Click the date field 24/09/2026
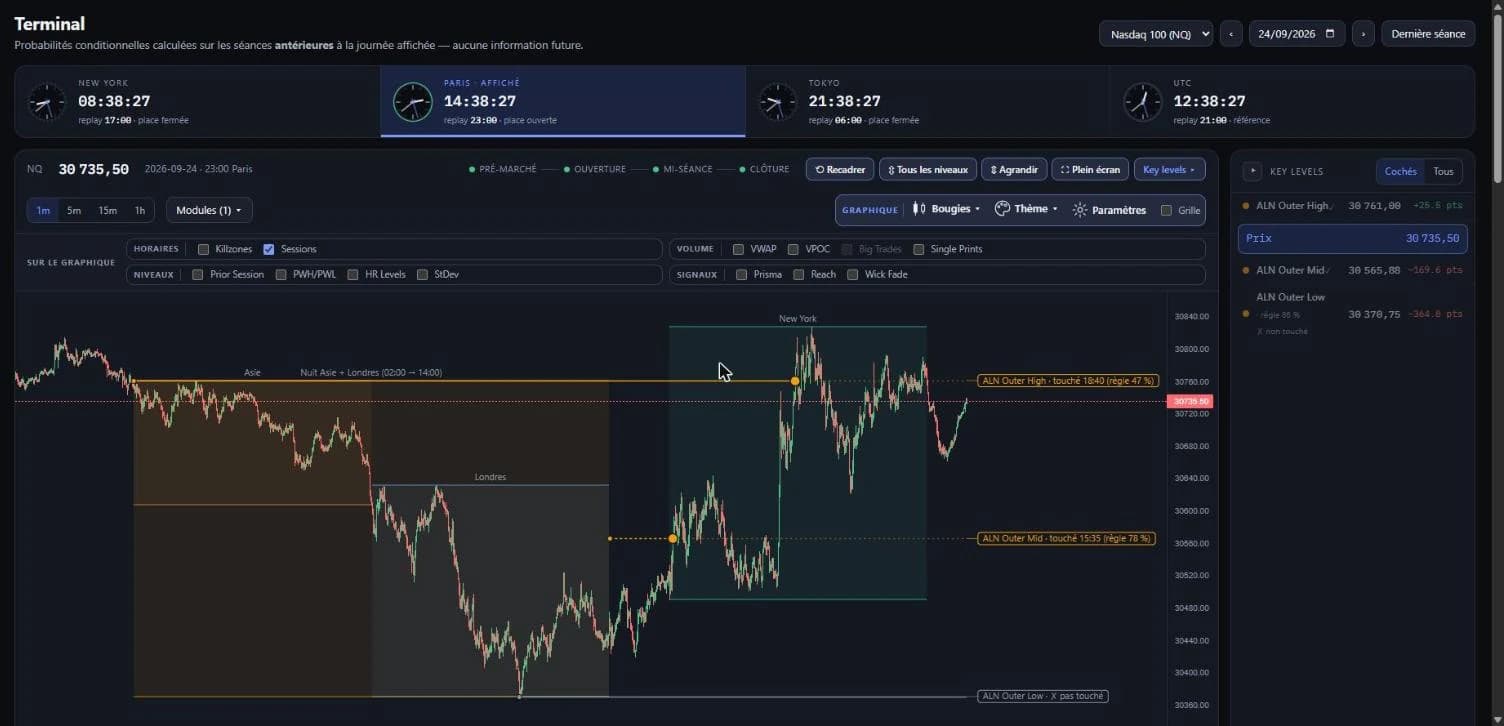The height and width of the screenshot is (726, 1504). coord(1296,33)
